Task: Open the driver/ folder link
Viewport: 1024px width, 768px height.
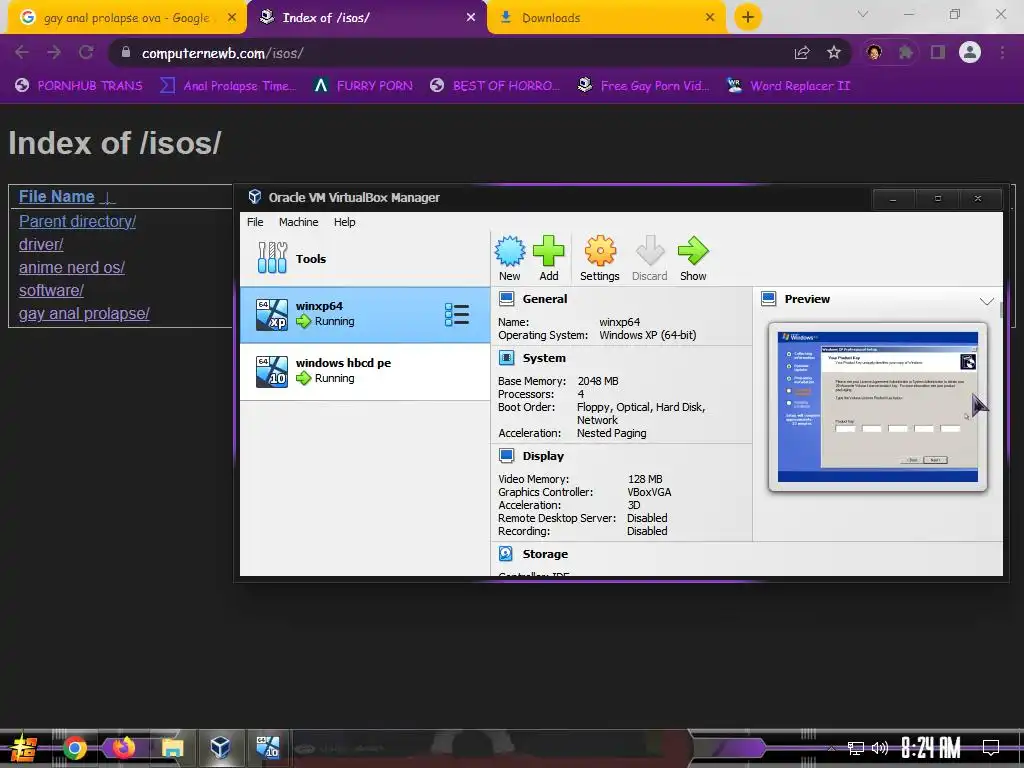Action: (41, 244)
